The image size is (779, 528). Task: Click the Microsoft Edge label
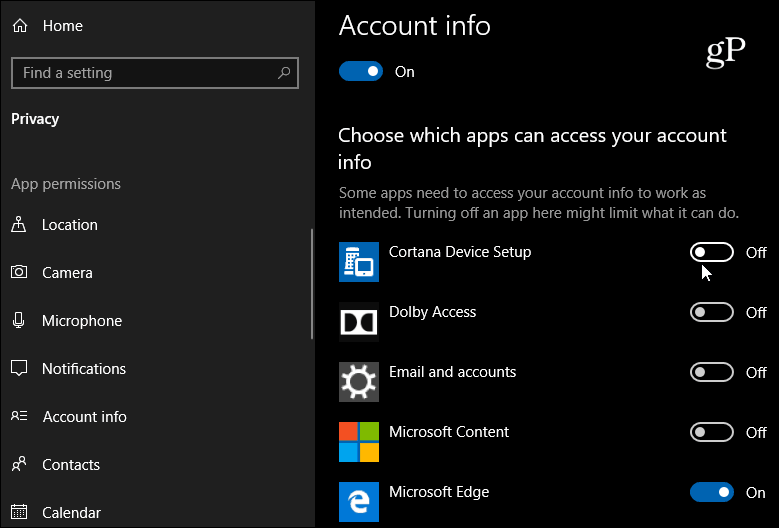(x=439, y=492)
